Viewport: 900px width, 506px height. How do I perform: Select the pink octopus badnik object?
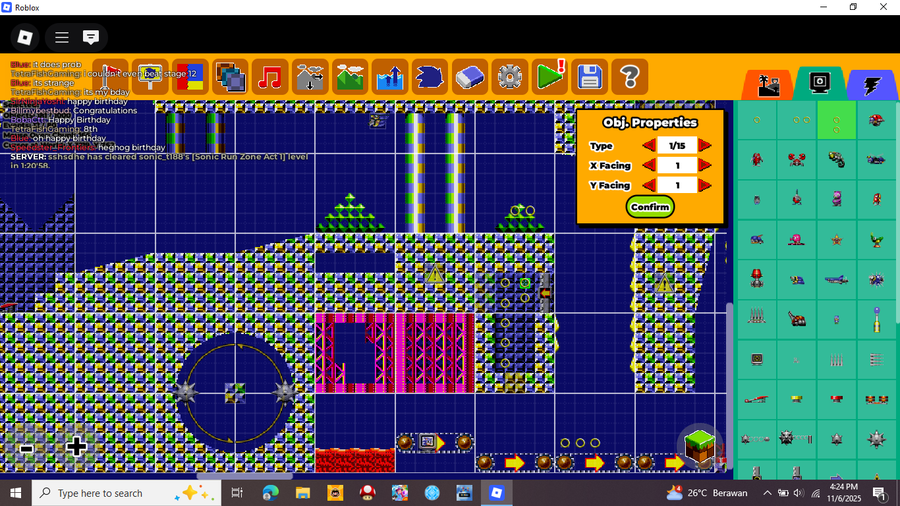pos(797,240)
